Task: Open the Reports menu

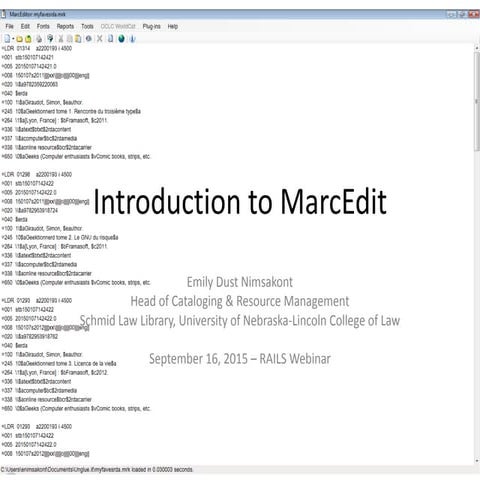Action: 65,26
